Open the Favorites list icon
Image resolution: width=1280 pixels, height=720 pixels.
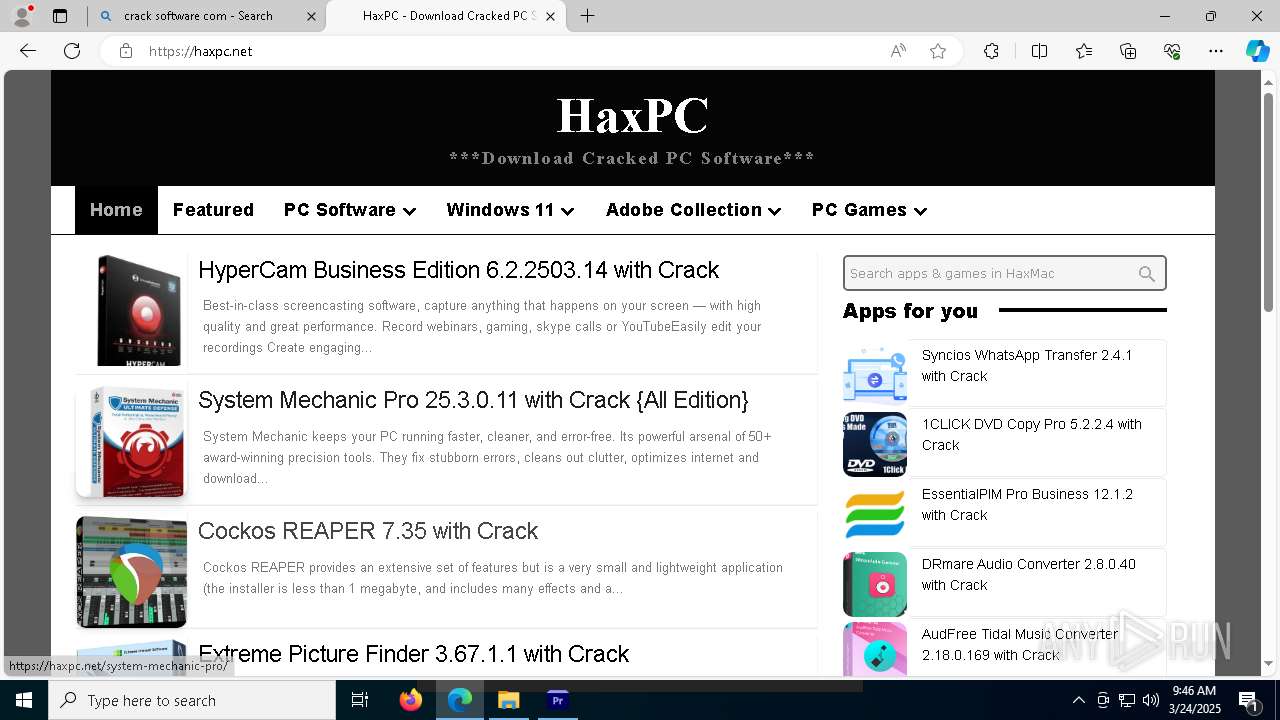coord(1084,51)
